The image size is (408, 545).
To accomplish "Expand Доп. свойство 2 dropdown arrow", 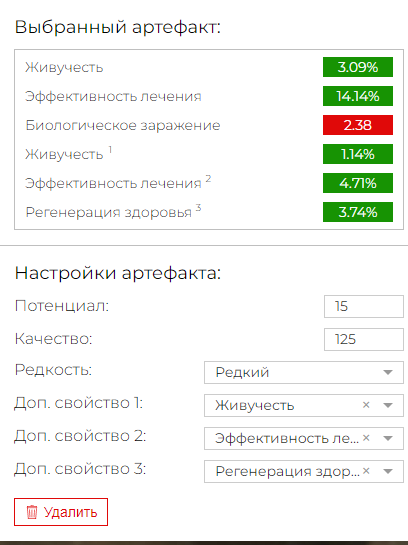I will 388,438.
